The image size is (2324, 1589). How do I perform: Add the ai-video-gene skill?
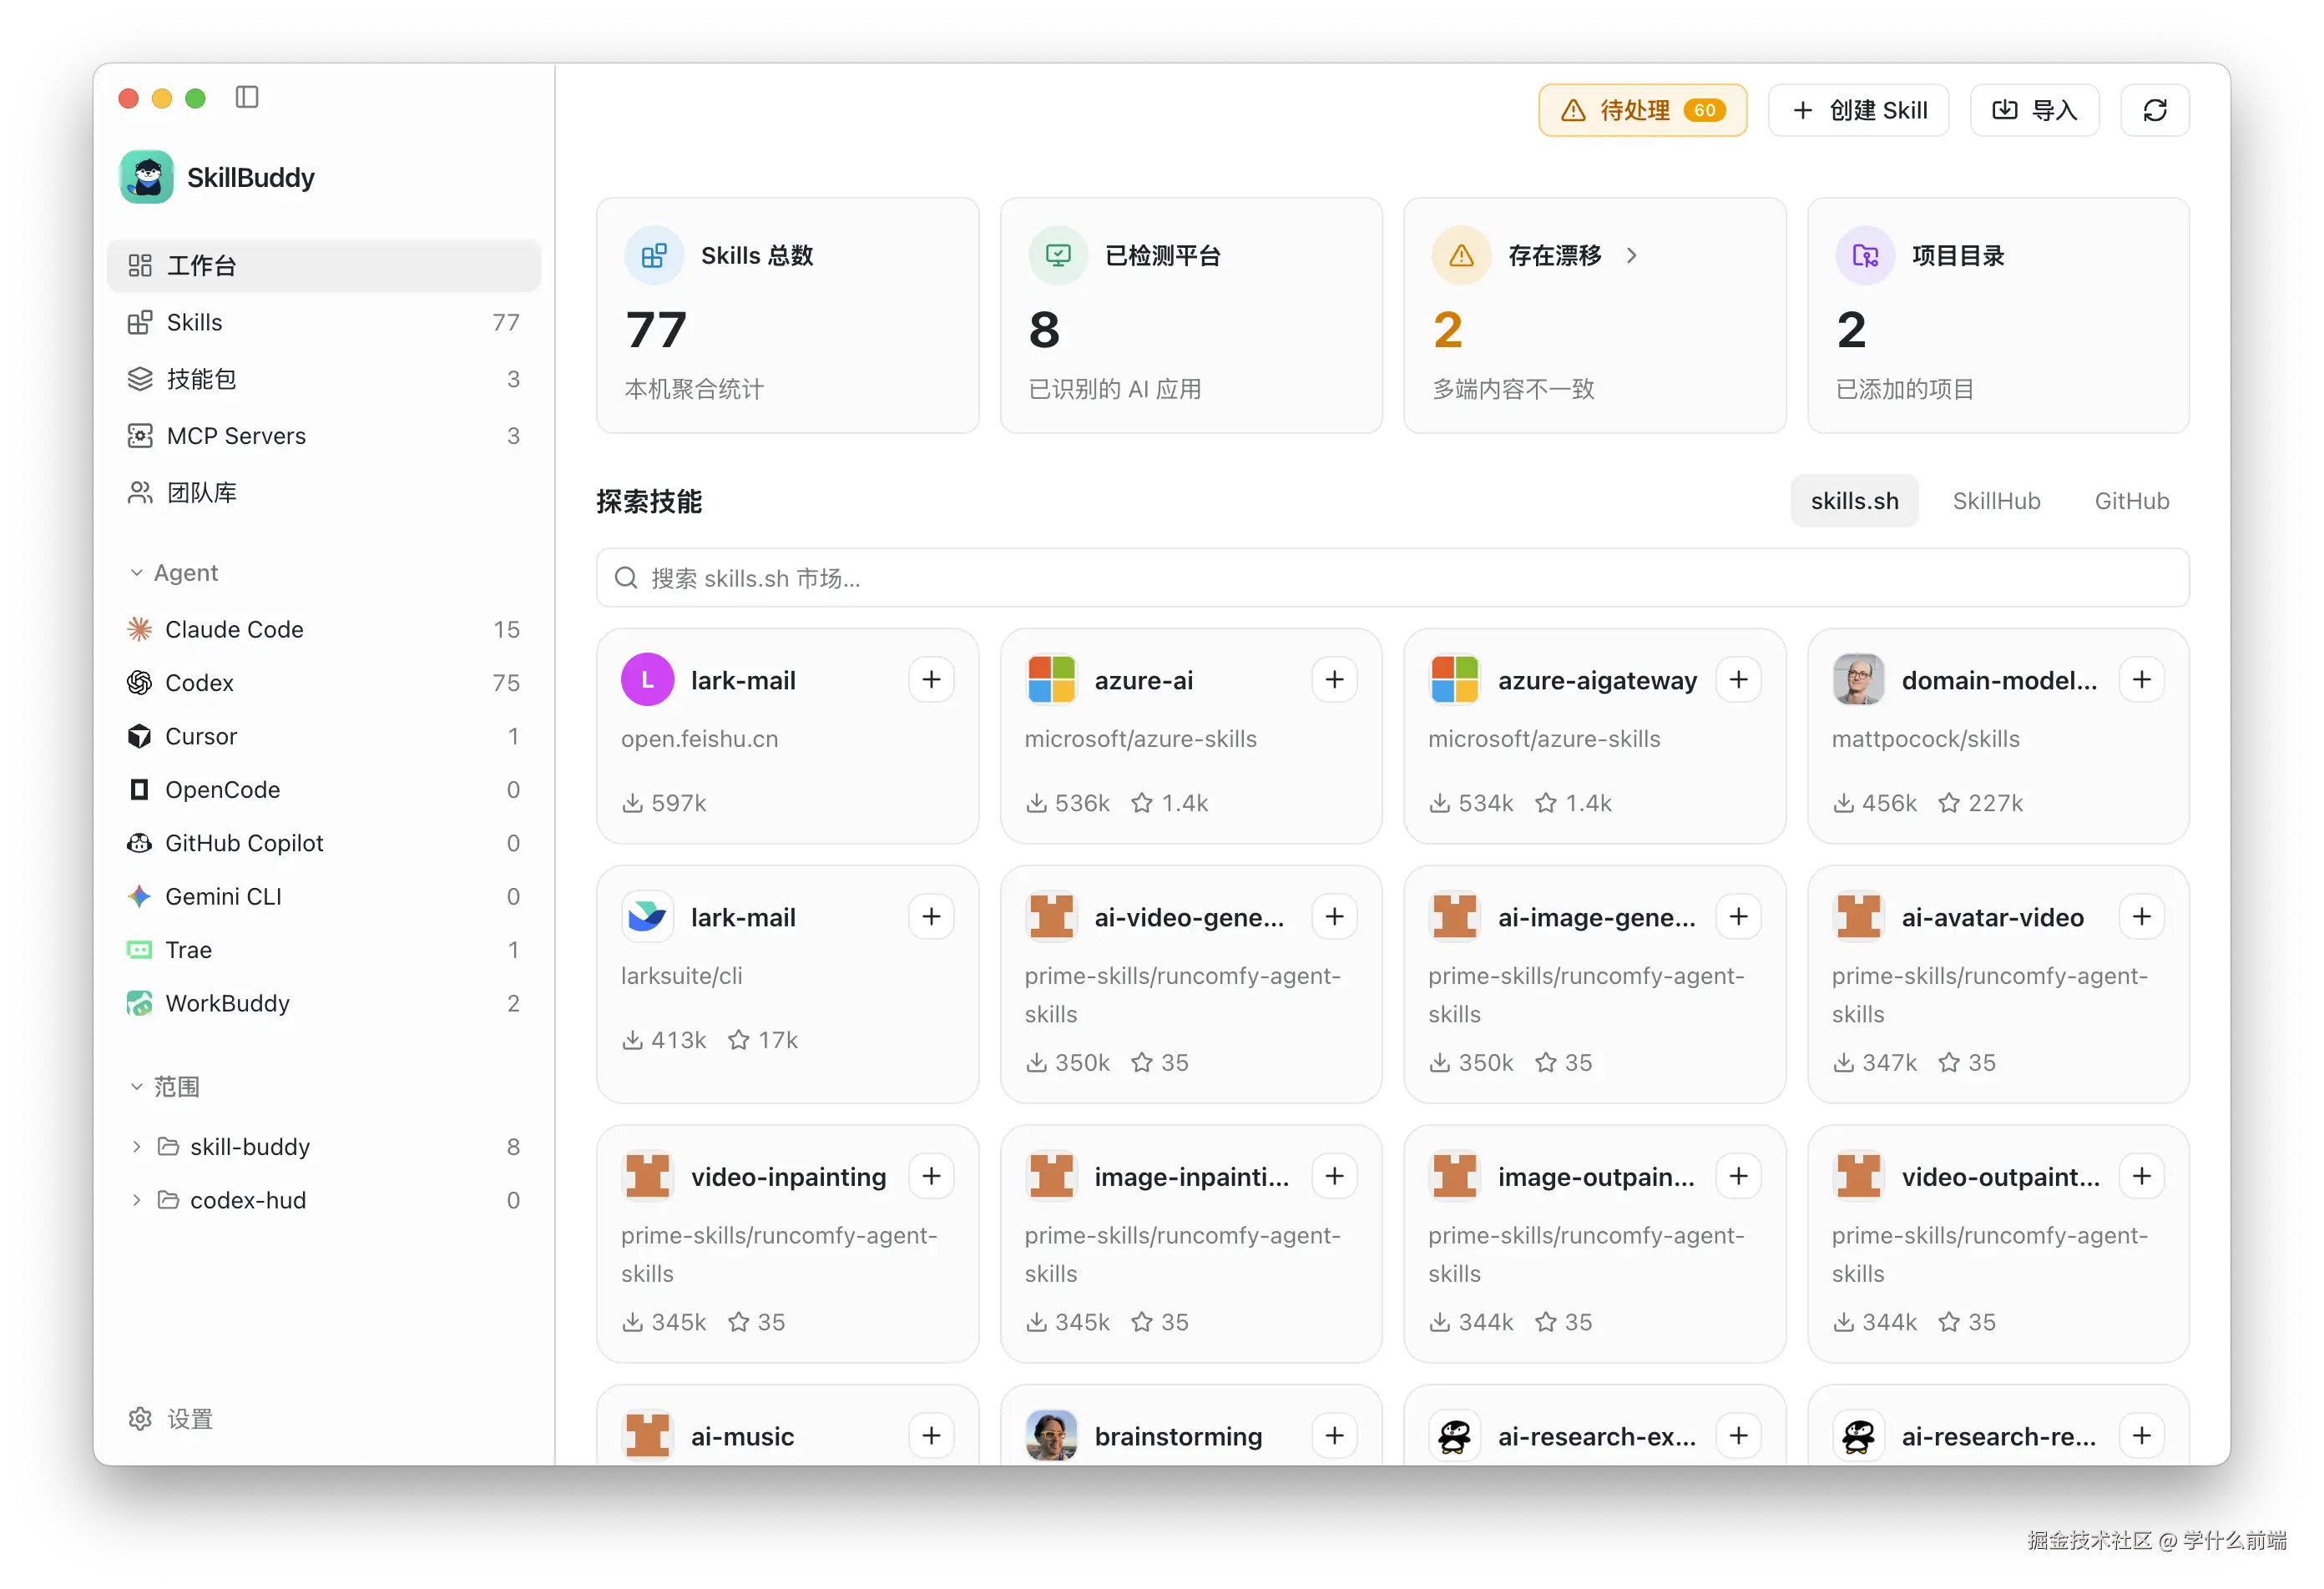(1334, 917)
